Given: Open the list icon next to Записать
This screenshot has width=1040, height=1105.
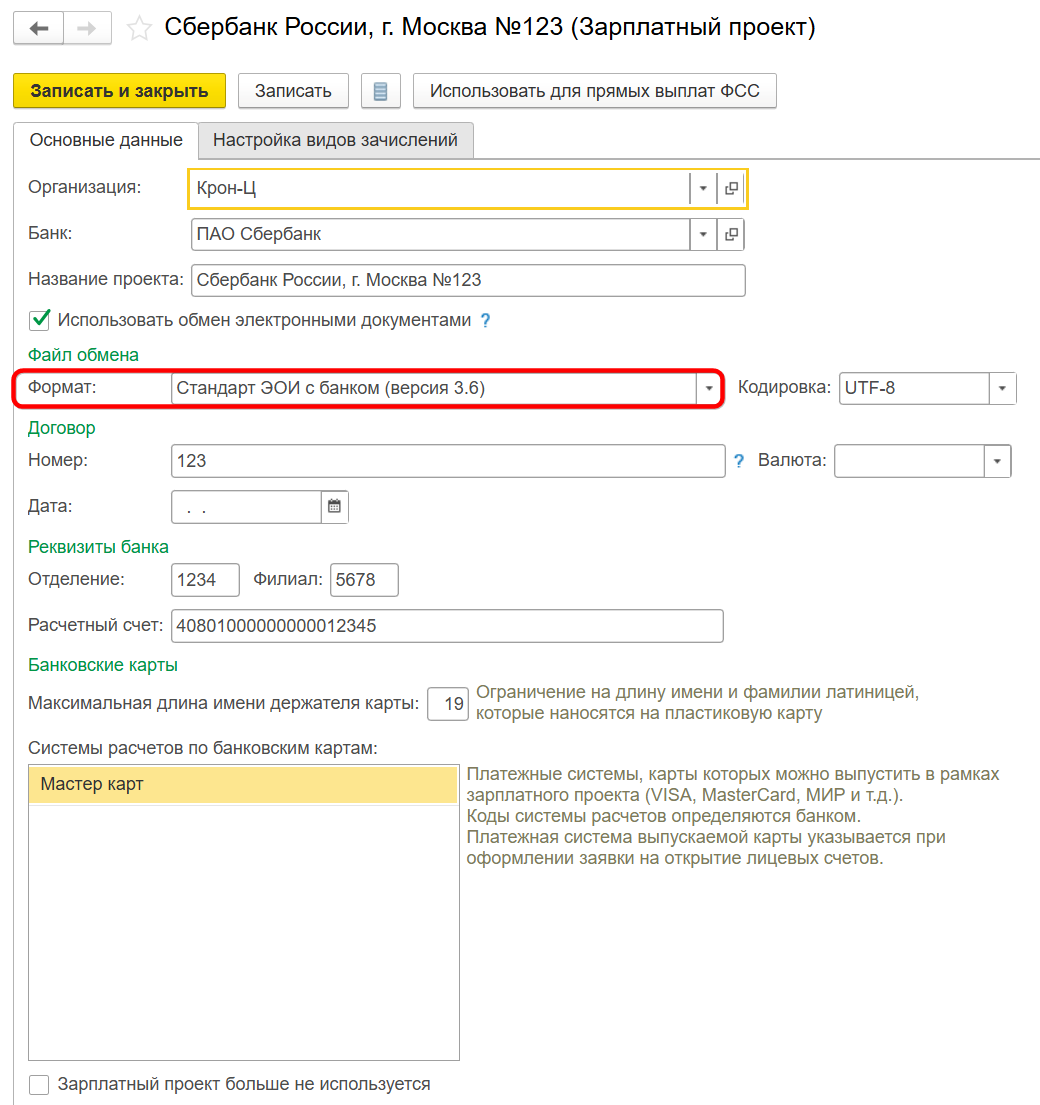Looking at the screenshot, I should [x=380, y=91].
